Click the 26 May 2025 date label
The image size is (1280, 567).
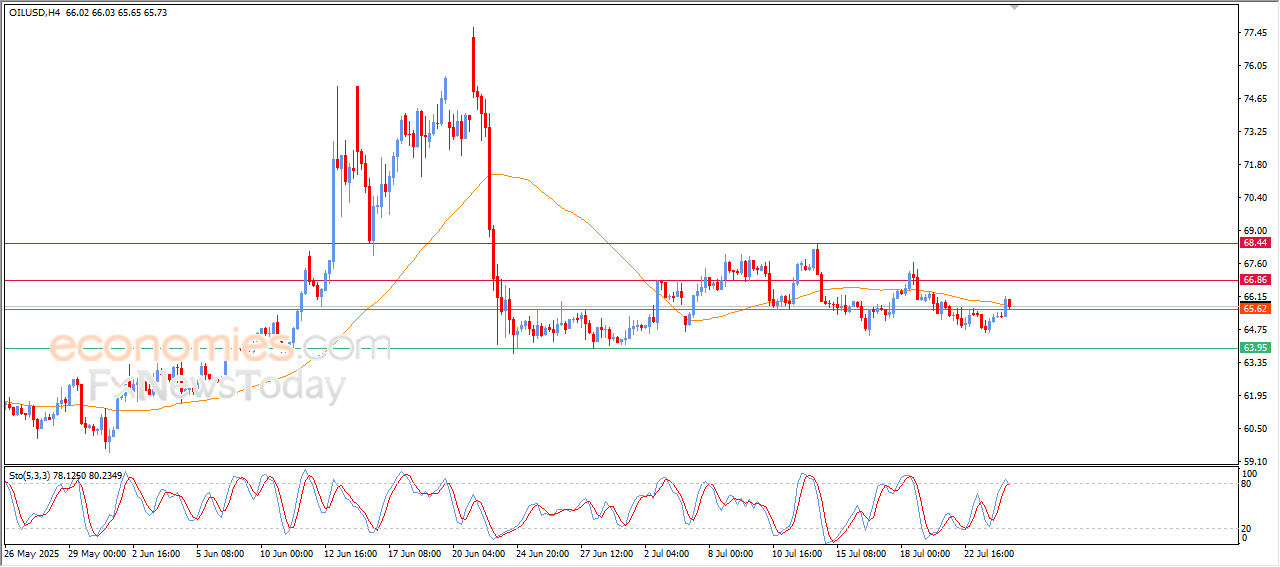pos(33,553)
